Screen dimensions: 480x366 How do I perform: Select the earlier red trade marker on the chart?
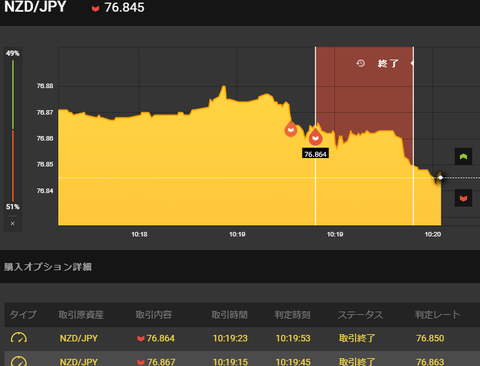(291, 129)
